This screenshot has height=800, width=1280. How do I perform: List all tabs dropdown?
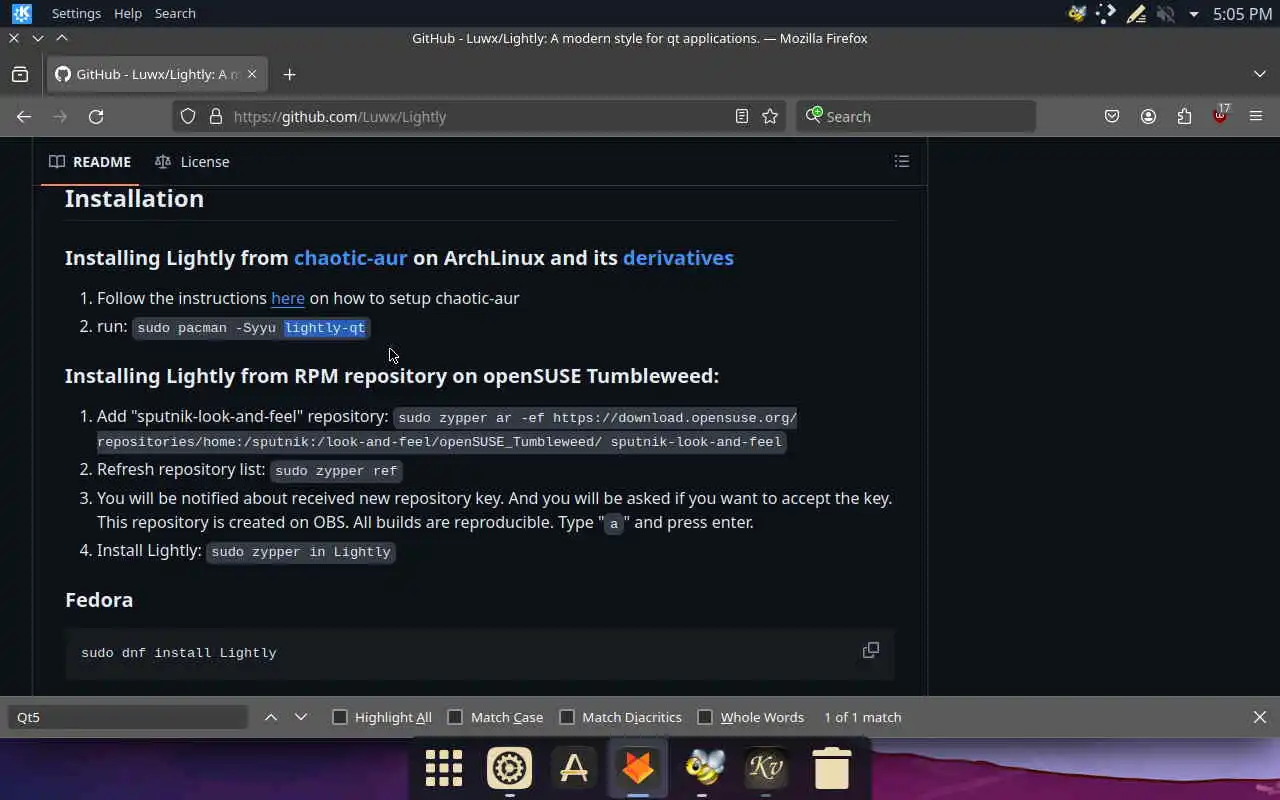click(x=1259, y=74)
